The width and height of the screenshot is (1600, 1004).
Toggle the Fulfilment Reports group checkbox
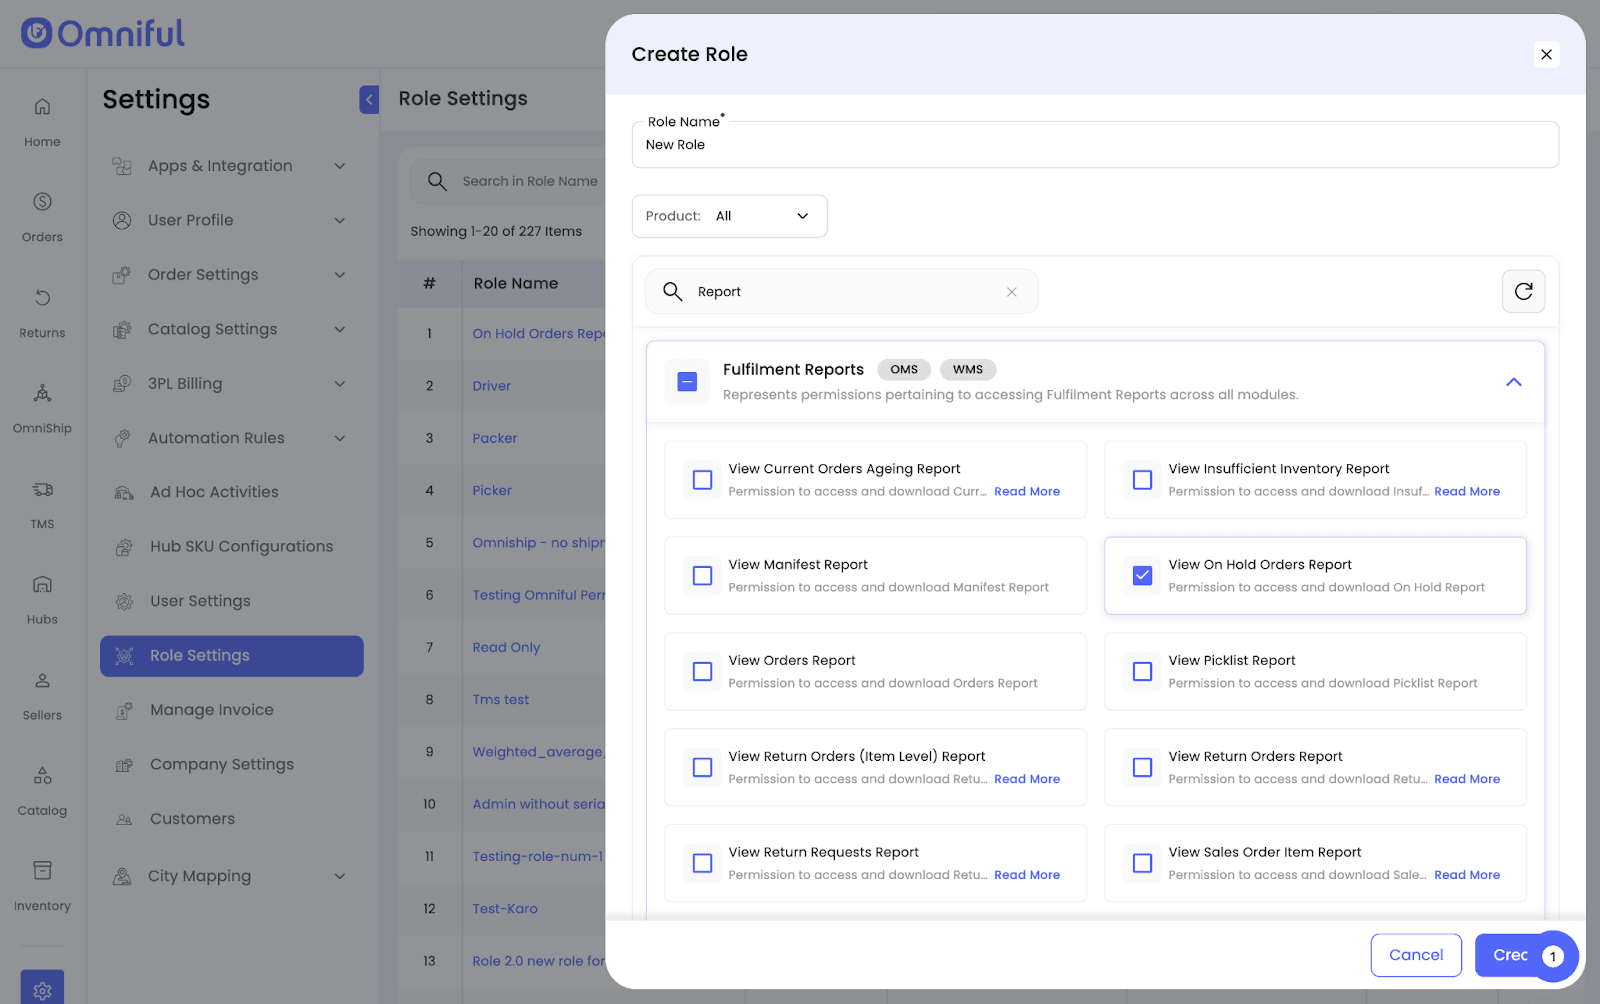(x=687, y=382)
